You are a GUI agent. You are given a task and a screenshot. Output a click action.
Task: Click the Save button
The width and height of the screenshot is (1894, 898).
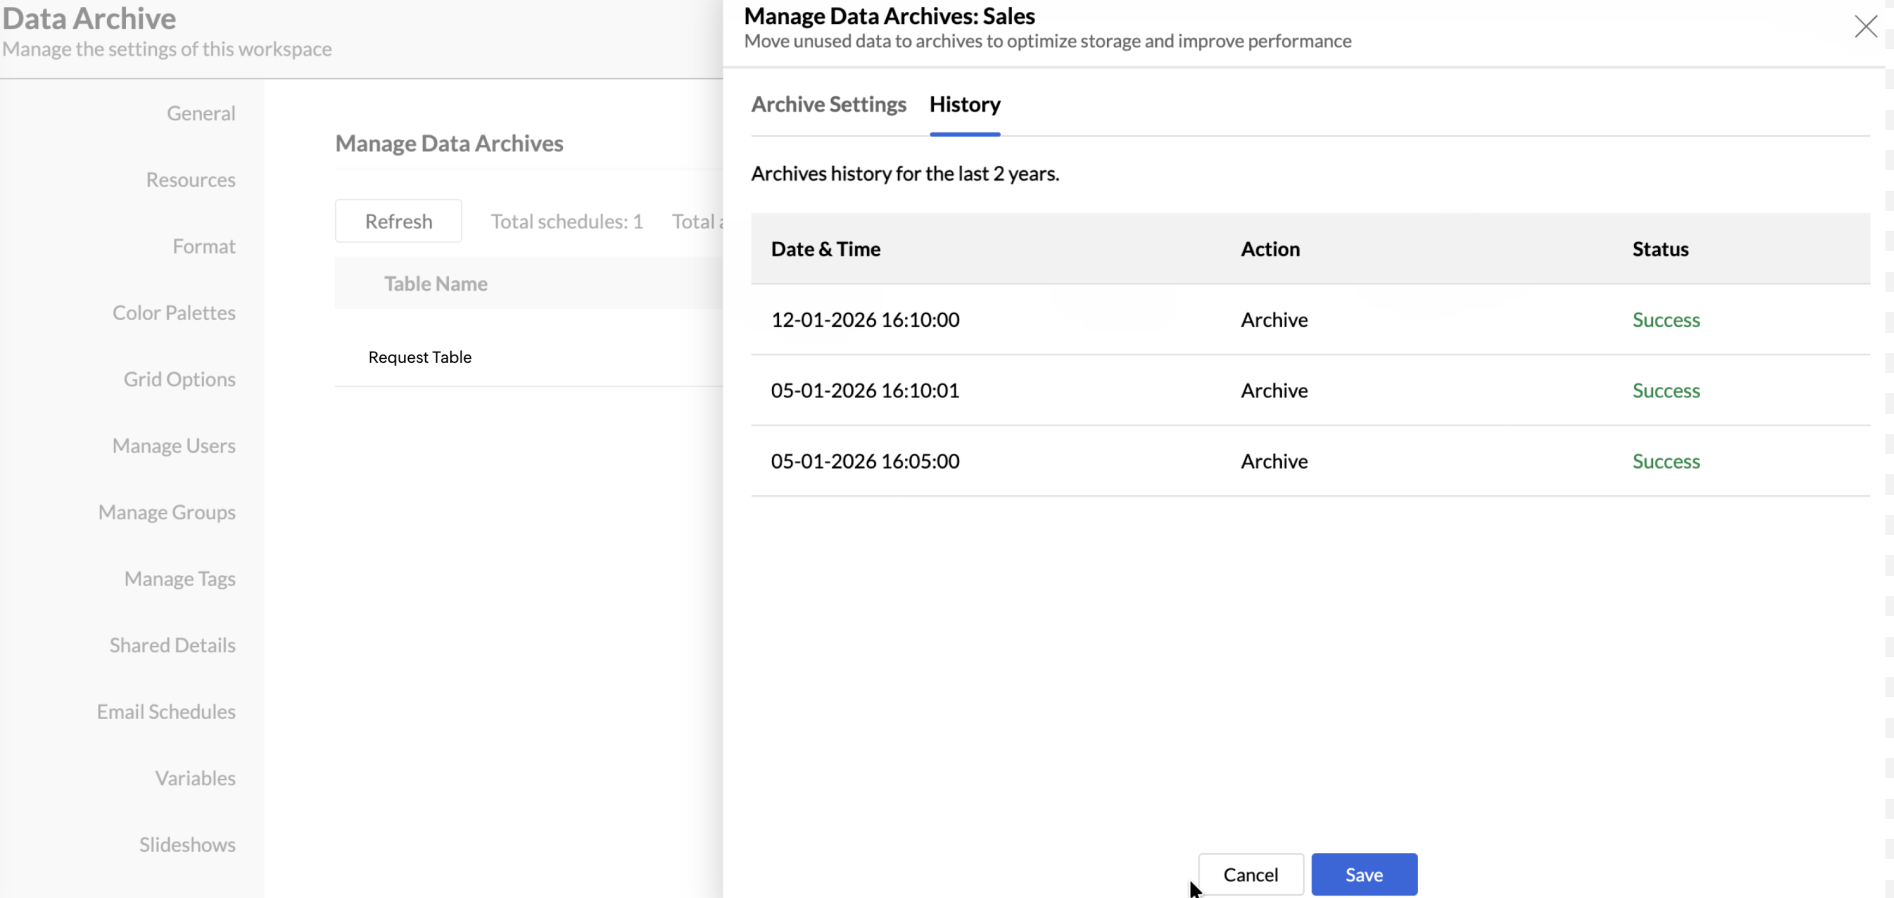[1363, 874]
